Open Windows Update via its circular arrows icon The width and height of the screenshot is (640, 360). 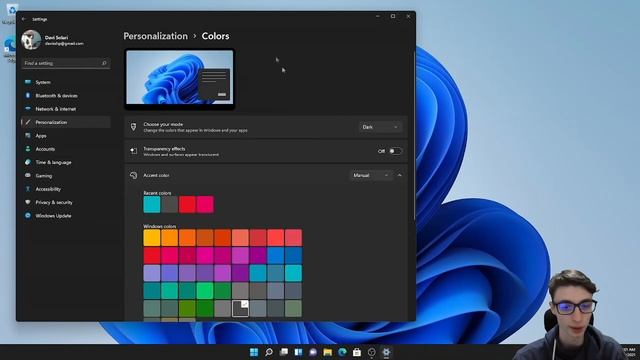(28, 216)
